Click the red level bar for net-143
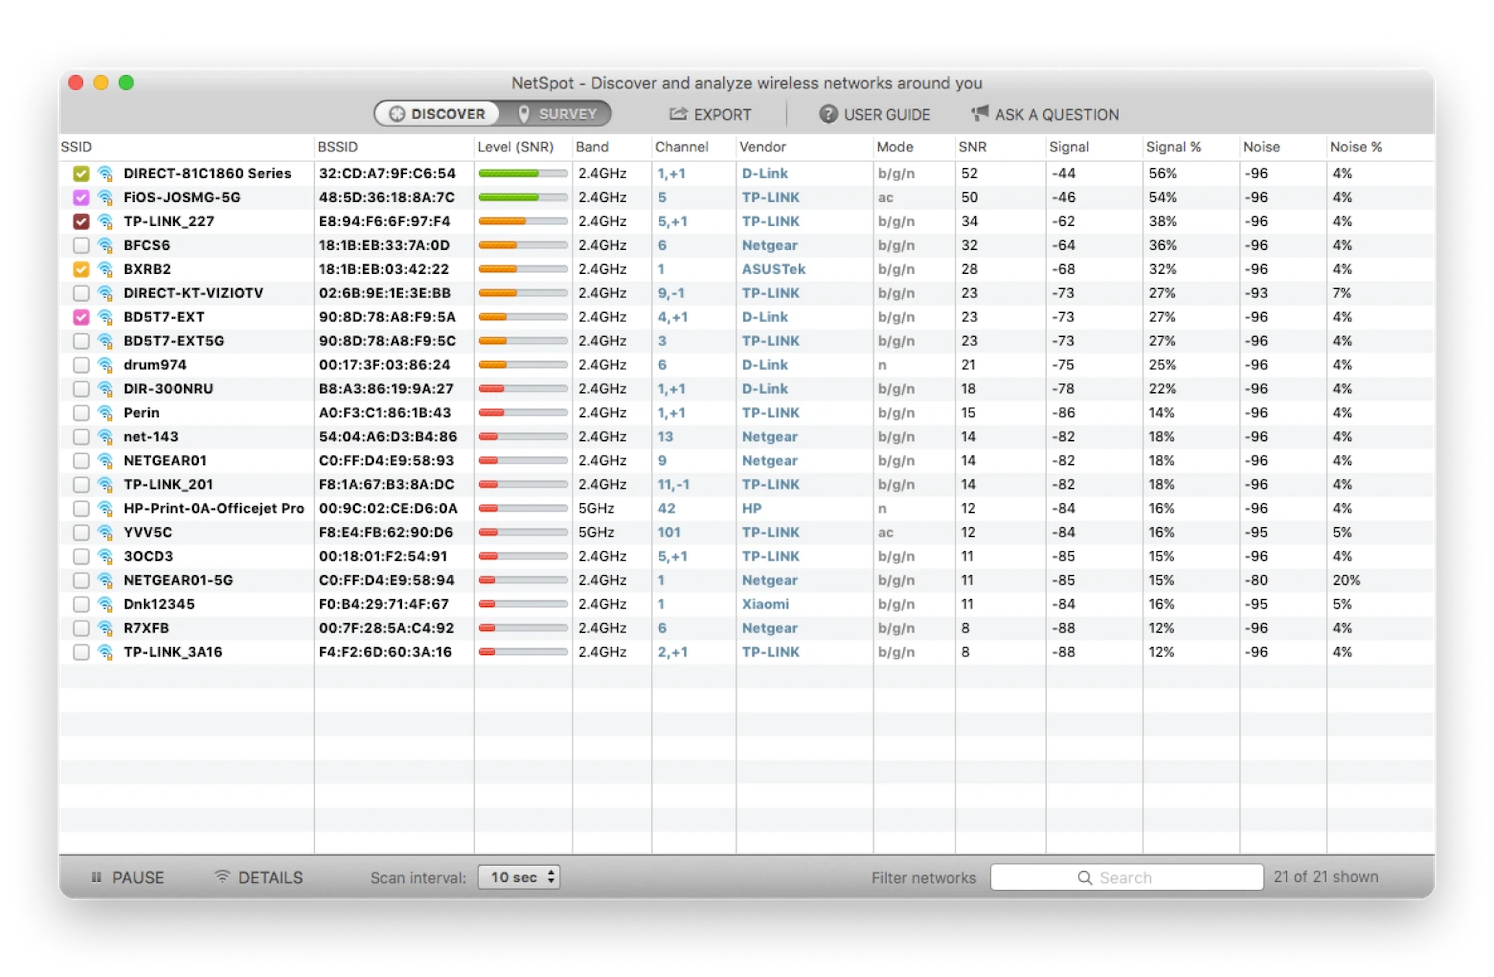Viewport: 1494px width, 977px height. tap(523, 437)
